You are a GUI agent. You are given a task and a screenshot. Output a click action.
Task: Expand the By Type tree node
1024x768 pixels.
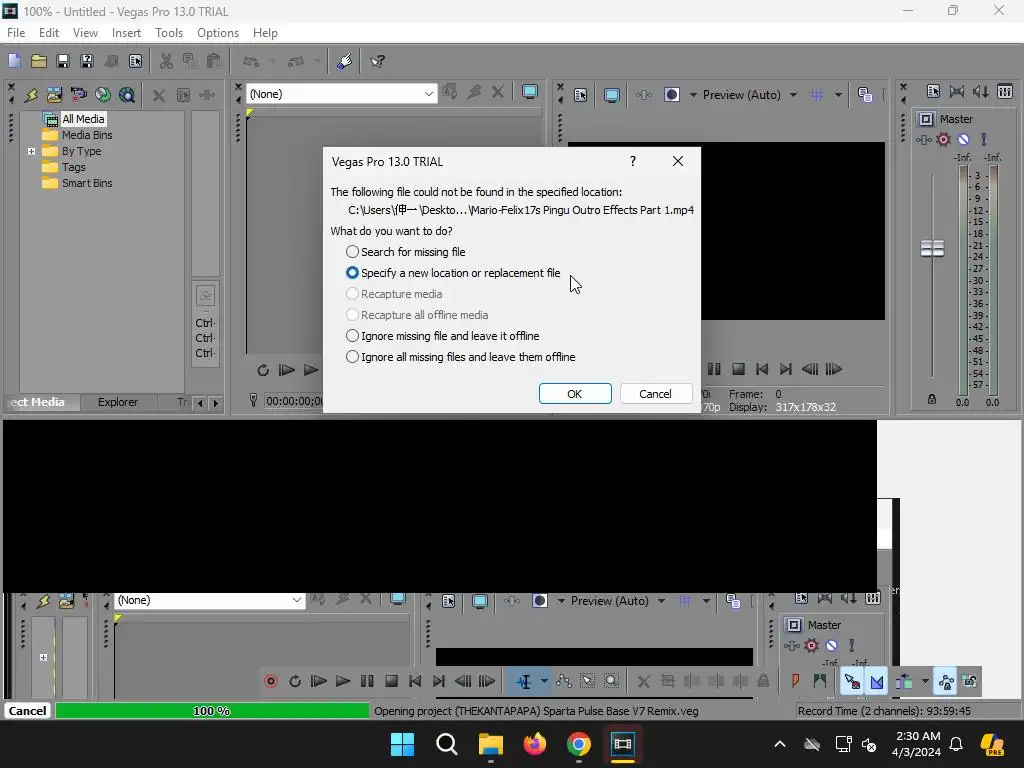tap(31, 151)
